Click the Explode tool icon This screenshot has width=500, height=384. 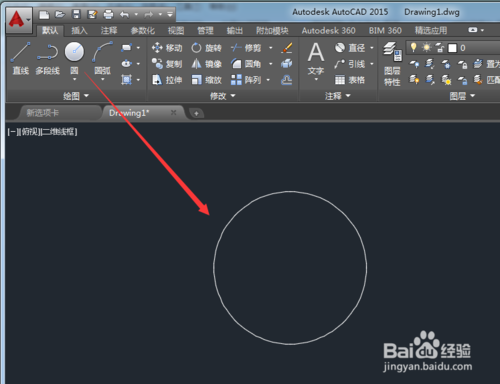pos(287,63)
